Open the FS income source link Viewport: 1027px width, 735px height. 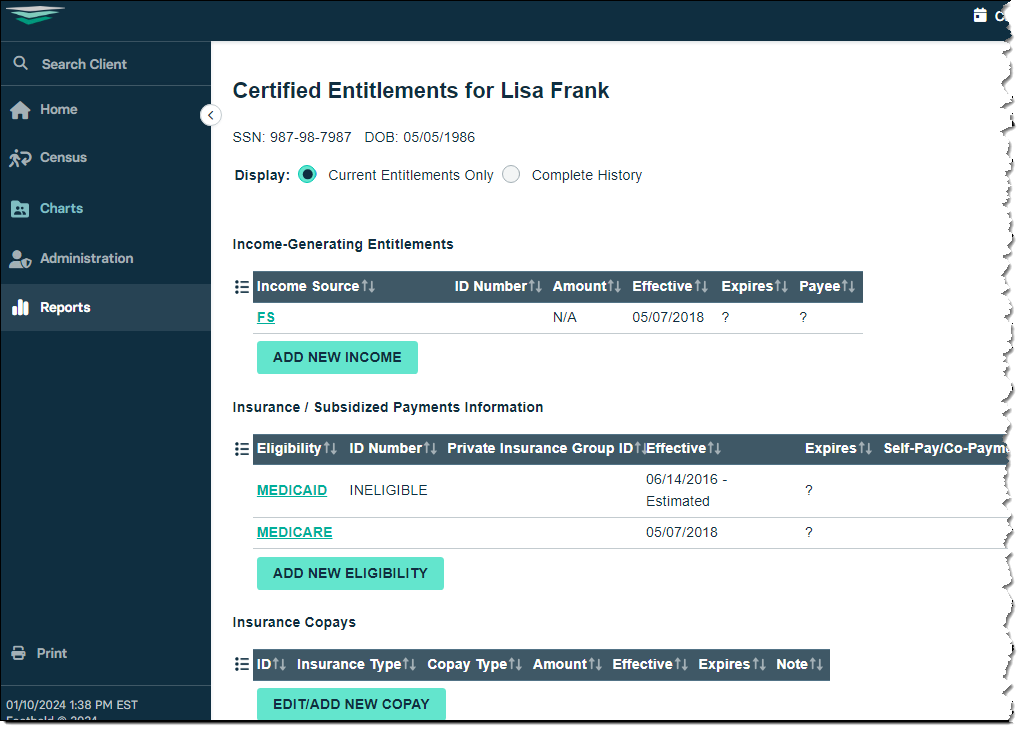pyautogui.click(x=265, y=318)
